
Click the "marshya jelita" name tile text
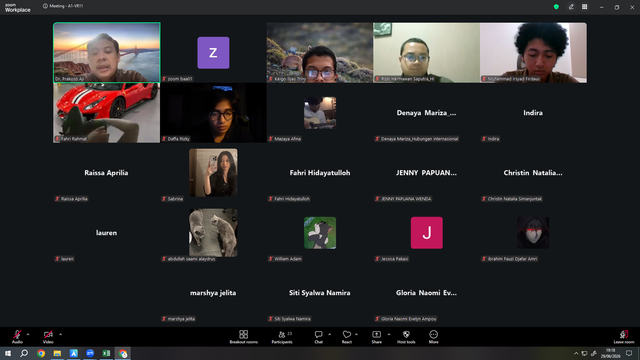(x=213, y=293)
